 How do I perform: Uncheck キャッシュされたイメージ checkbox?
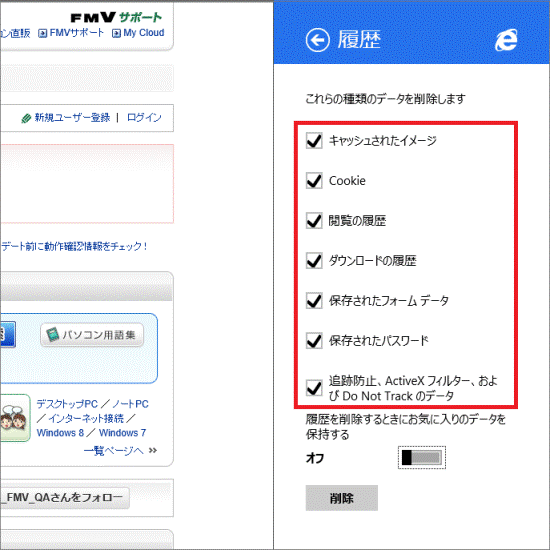tap(314, 141)
